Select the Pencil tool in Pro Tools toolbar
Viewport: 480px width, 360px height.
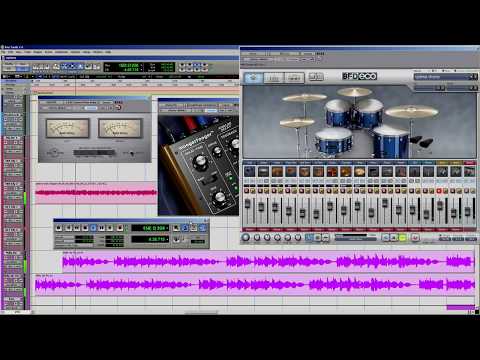click(96, 67)
